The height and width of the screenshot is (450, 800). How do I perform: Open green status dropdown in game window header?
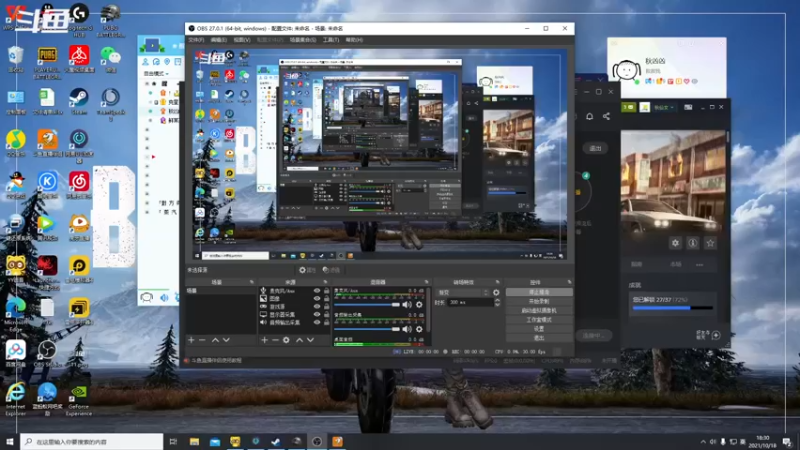click(663, 107)
